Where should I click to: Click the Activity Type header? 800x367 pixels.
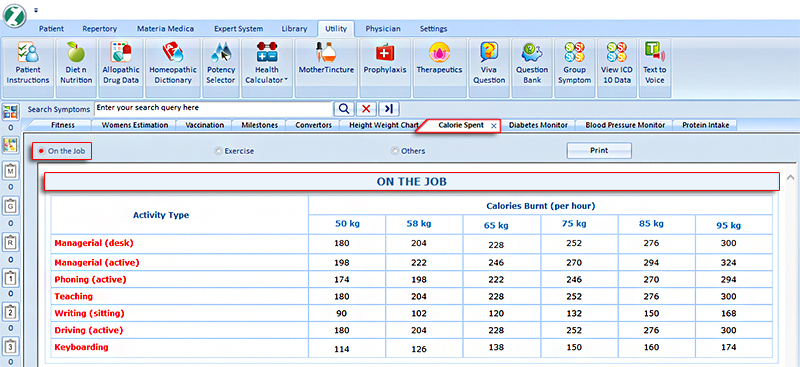161,215
